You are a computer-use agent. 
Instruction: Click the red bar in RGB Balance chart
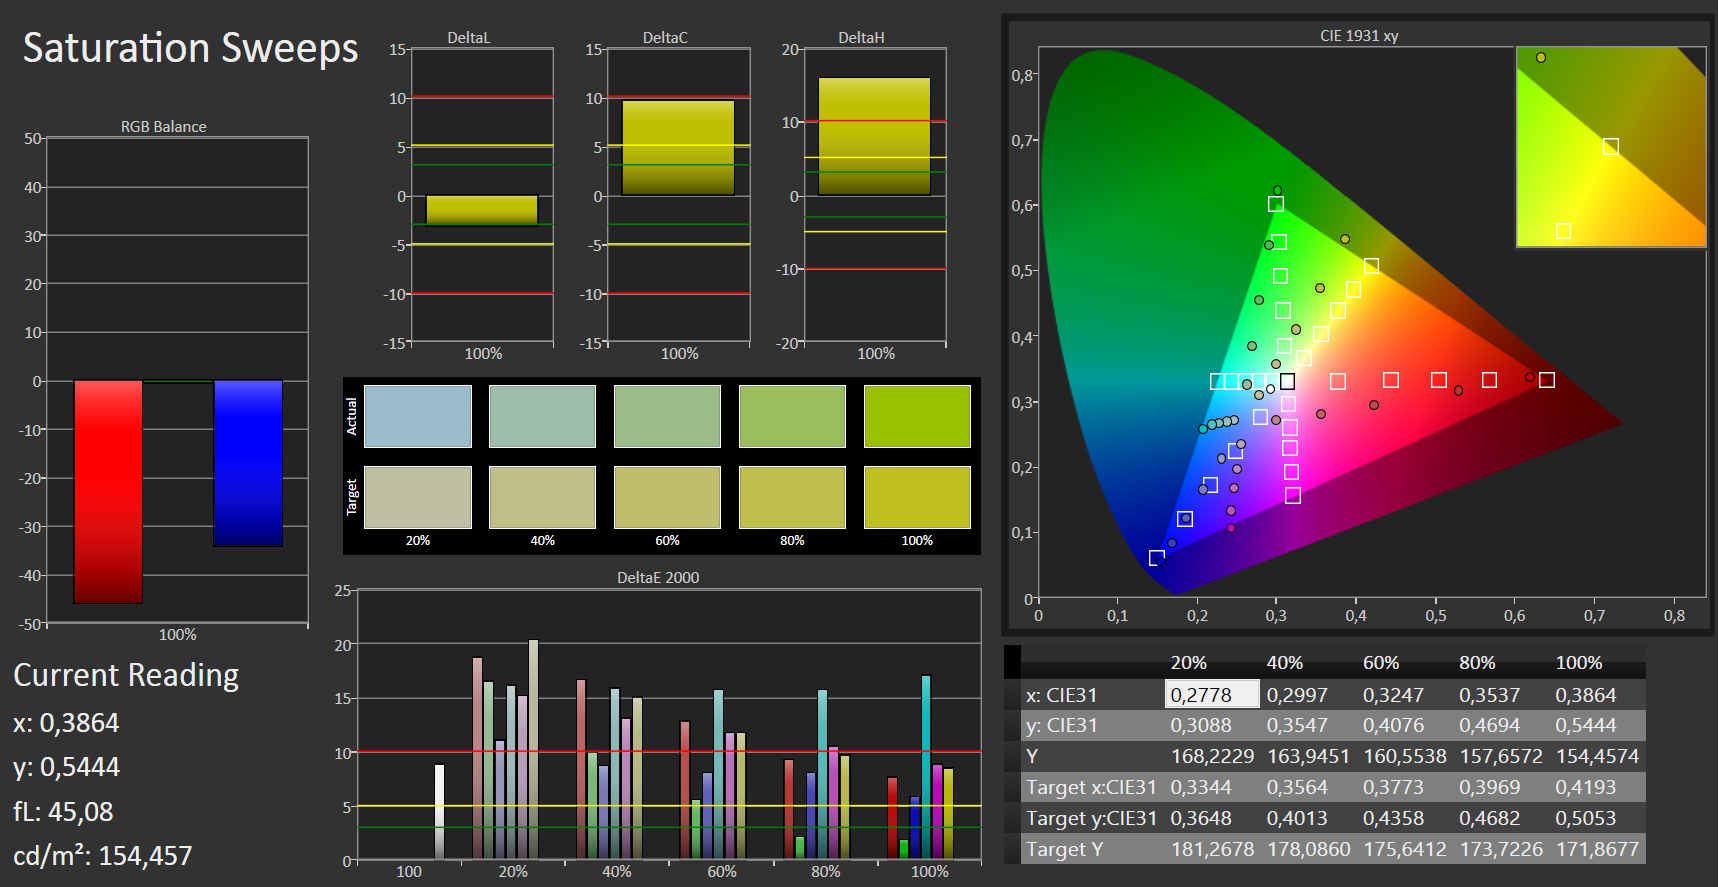pos(108,492)
